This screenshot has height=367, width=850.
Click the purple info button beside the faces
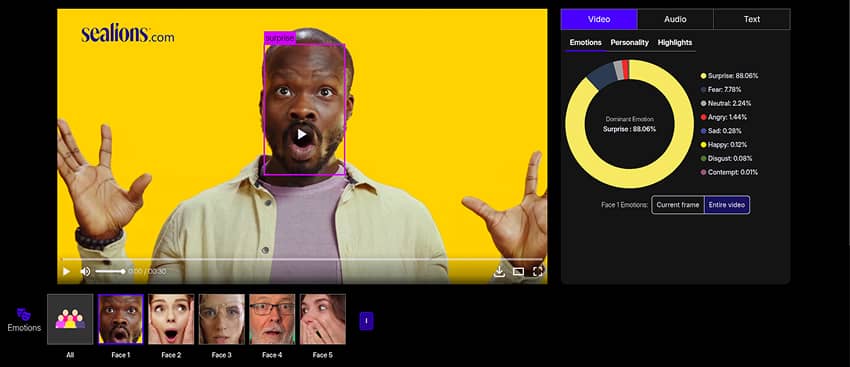tap(366, 321)
